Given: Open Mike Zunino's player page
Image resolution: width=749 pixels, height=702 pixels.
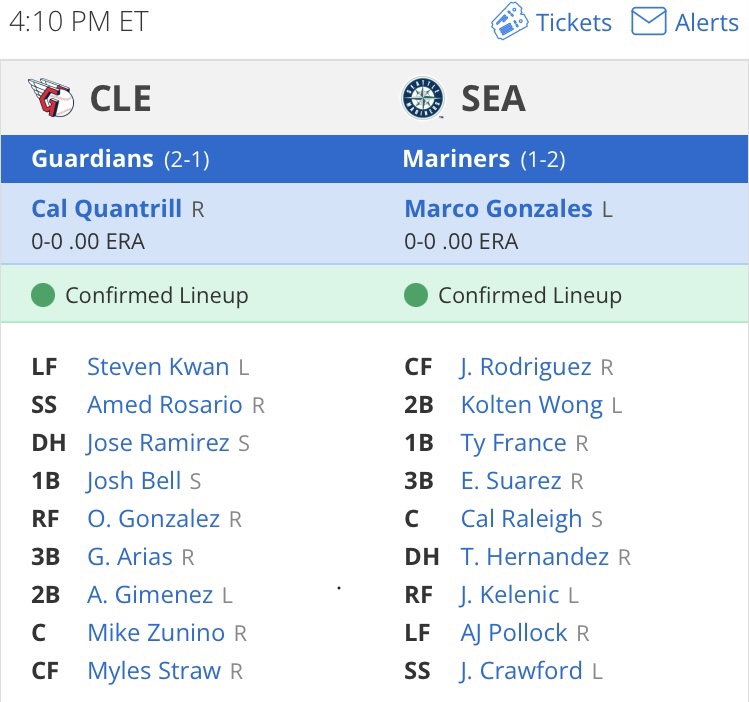Looking at the screenshot, I should pyautogui.click(x=156, y=632).
